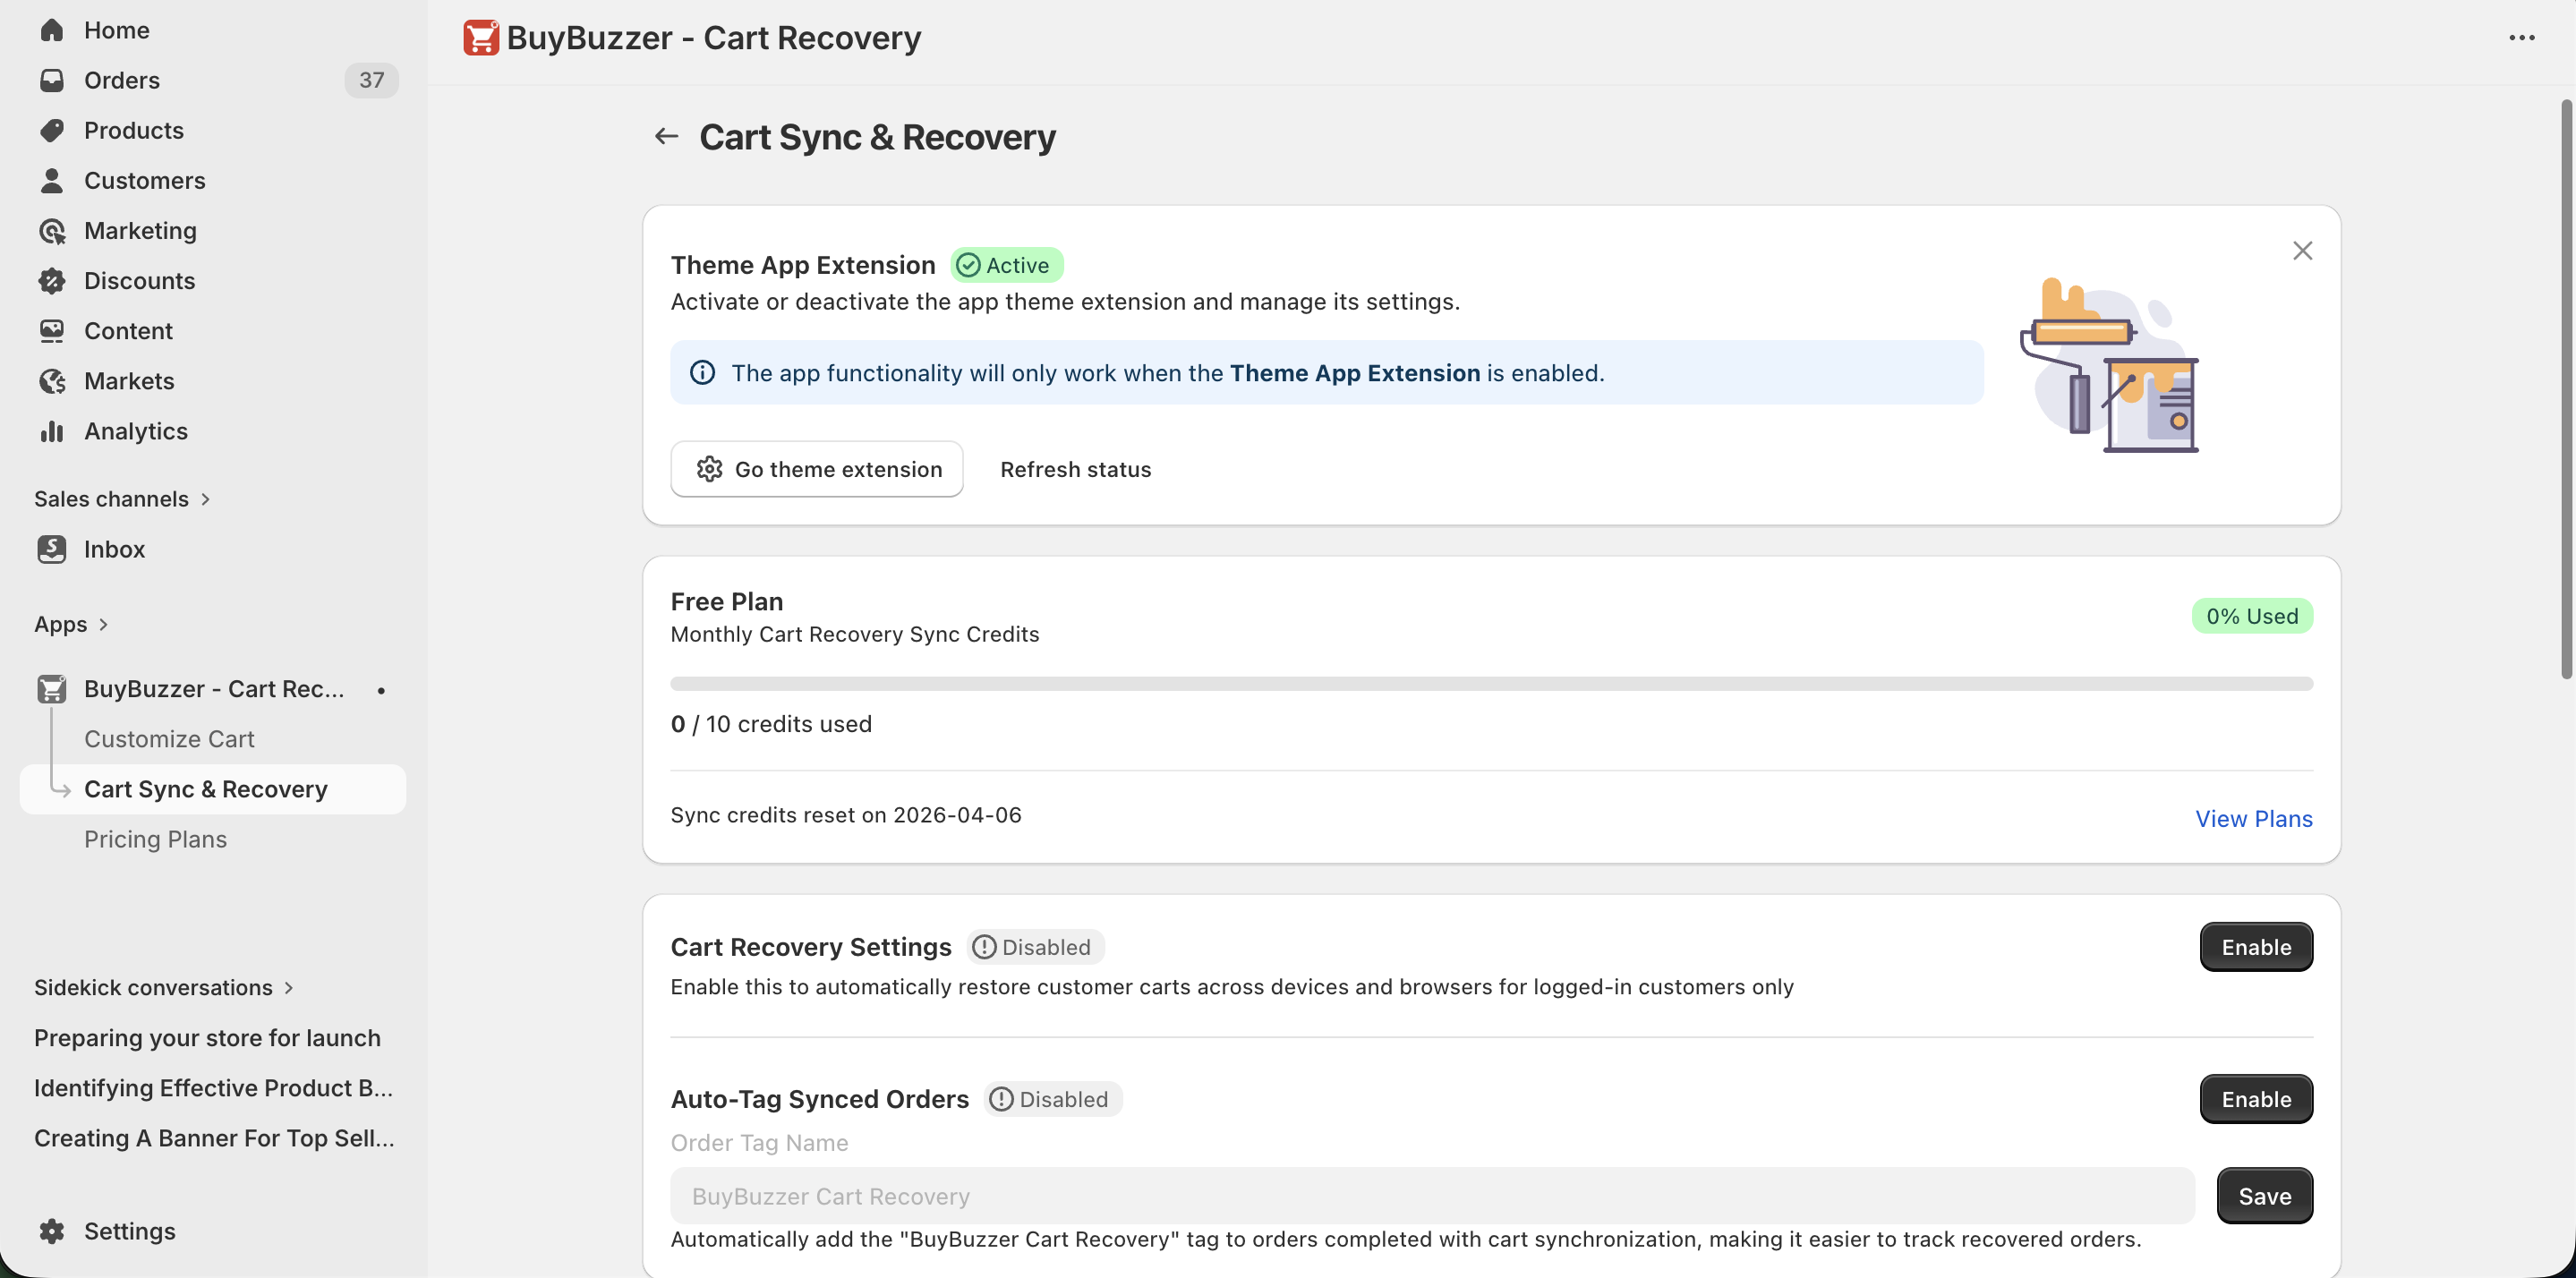Open Shopify Settings via the gear icon

point(53,1231)
